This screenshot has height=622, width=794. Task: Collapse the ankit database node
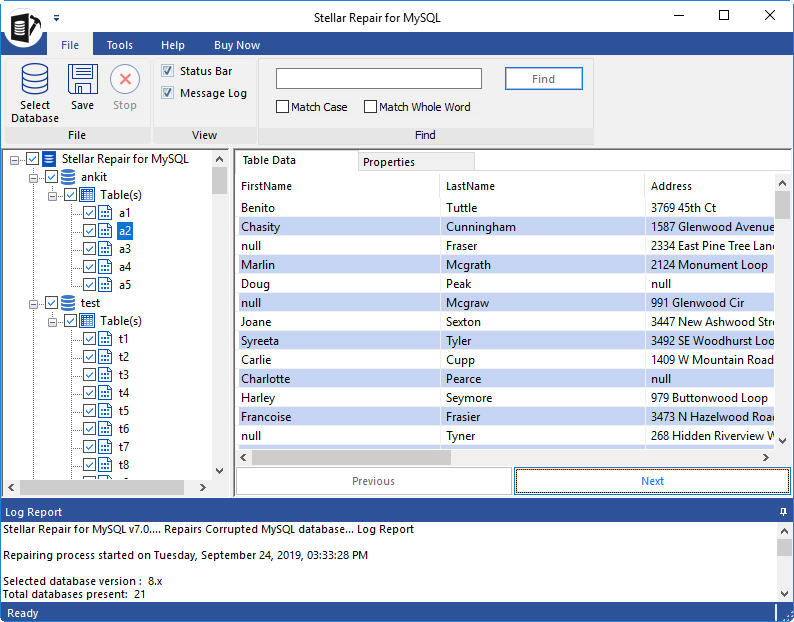[x=34, y=177]
